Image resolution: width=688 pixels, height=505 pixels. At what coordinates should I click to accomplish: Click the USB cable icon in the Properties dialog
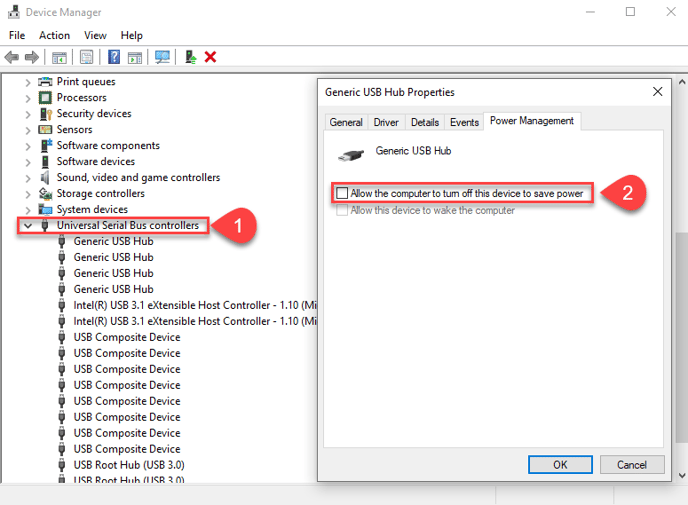351,155
